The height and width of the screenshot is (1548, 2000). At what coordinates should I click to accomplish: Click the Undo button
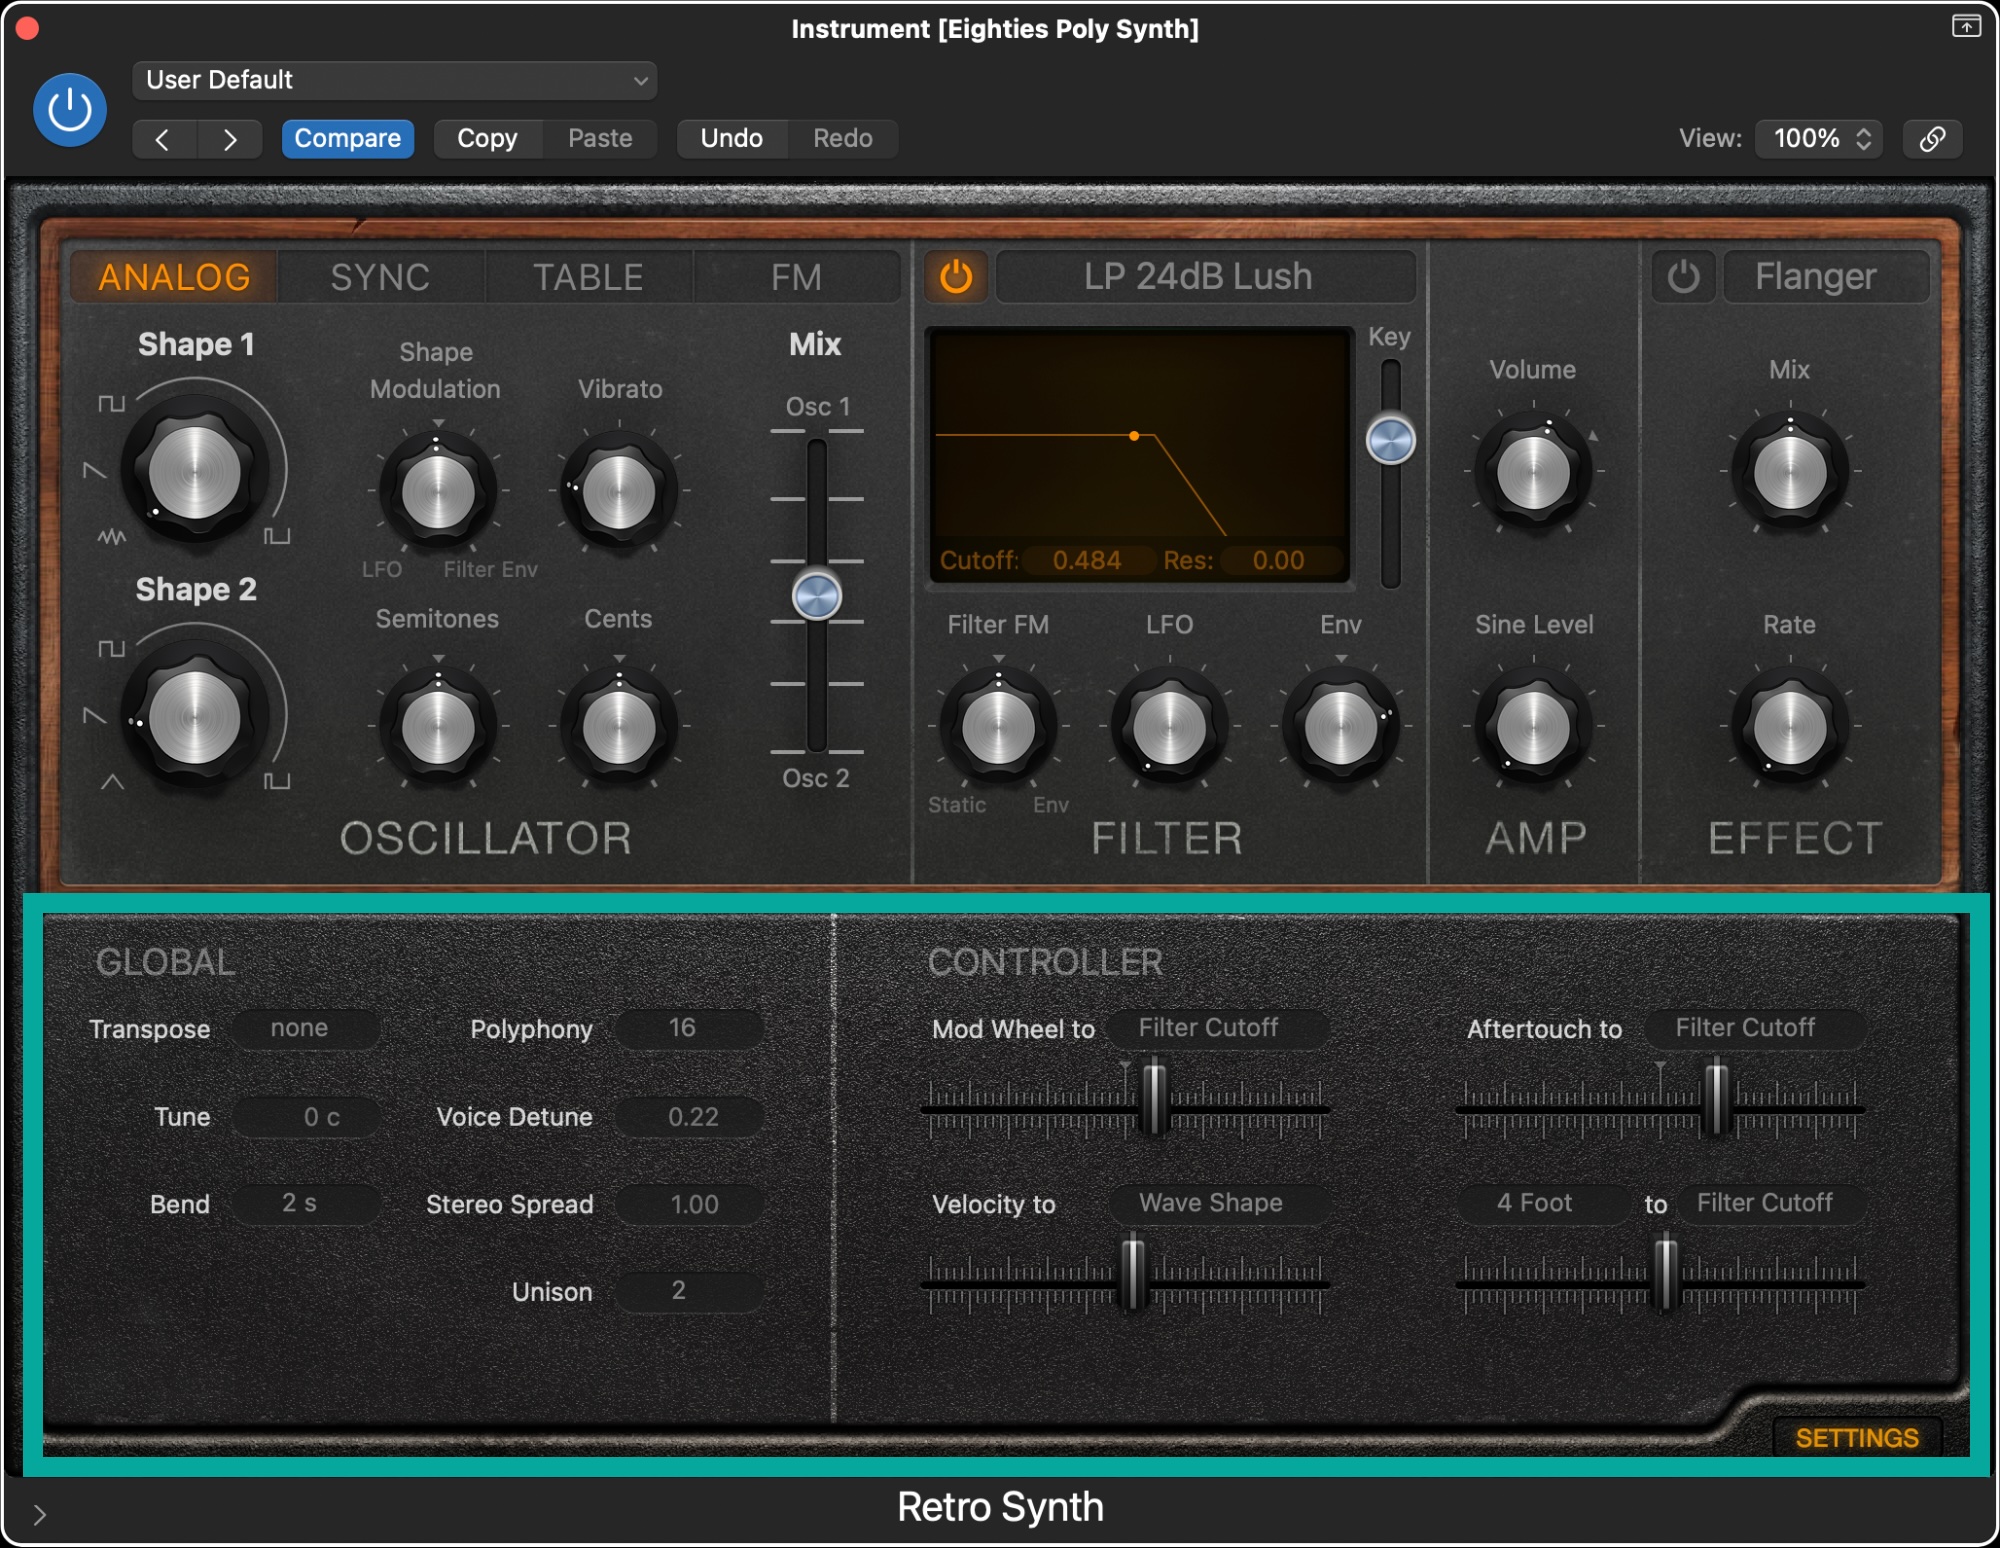pyautogui.click(x=732, y=138)
